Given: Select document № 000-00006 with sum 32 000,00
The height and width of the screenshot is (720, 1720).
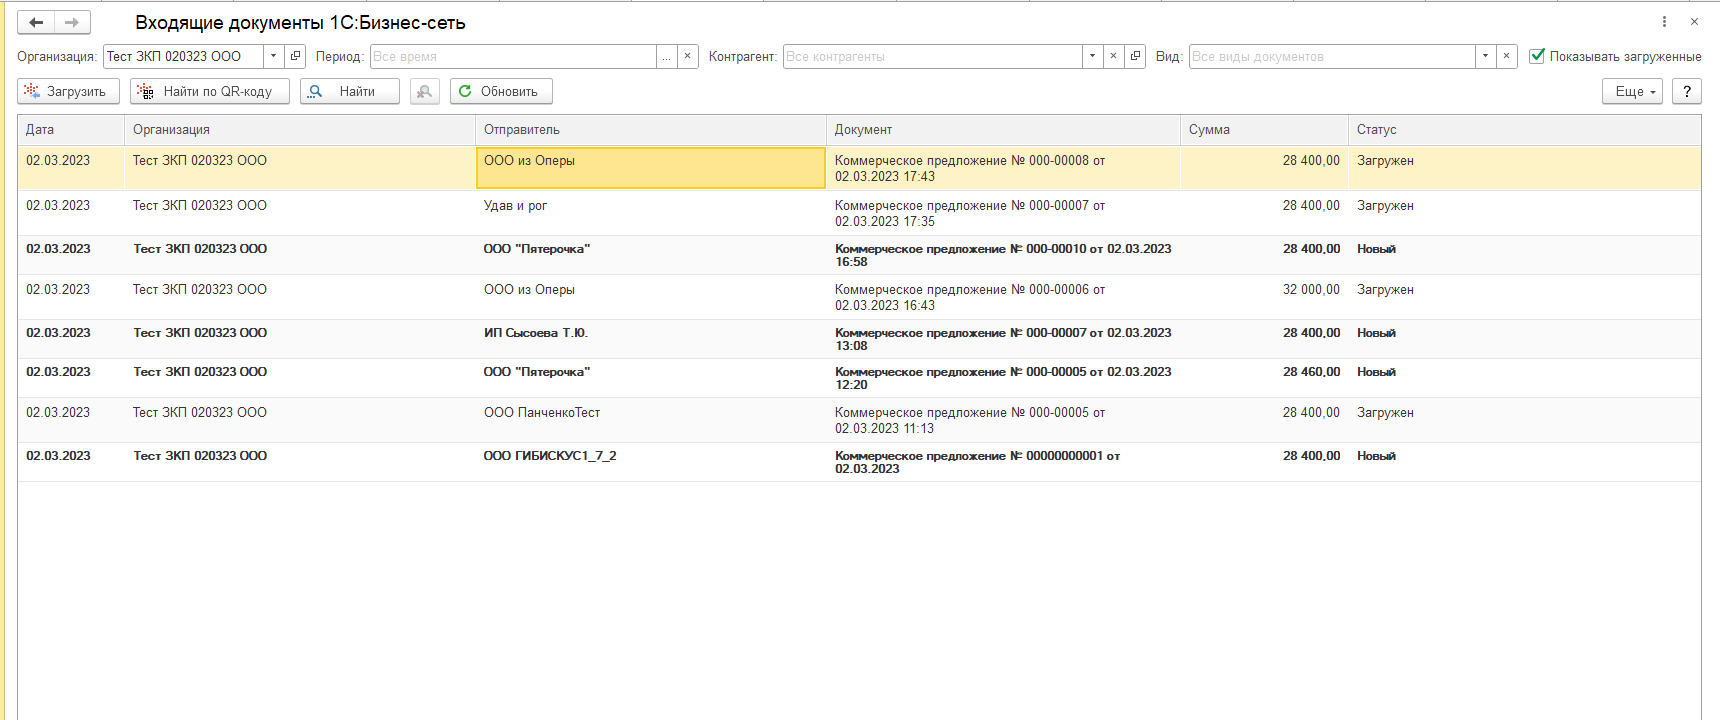Looking at the screenshot, I should [x=1003, y=297].
